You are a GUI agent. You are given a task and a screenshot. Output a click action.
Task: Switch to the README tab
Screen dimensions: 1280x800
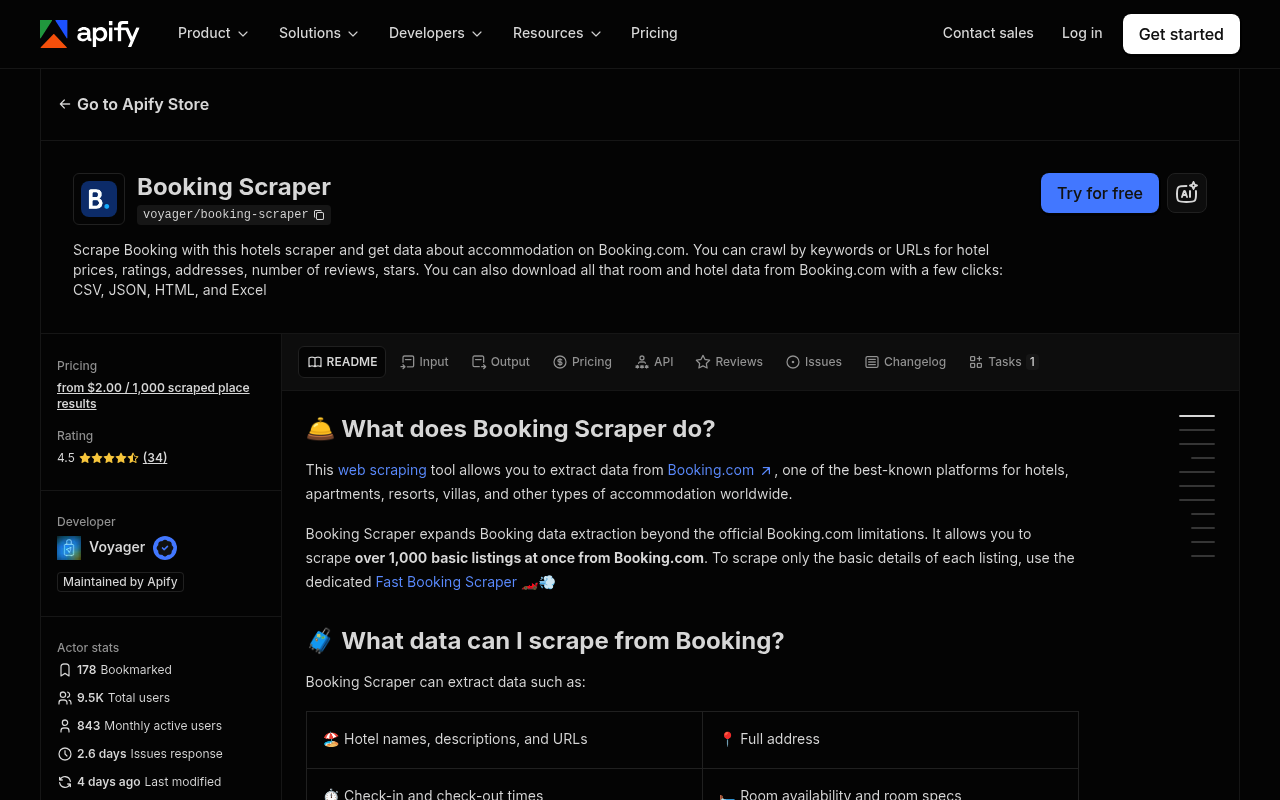tap(342, 362)
